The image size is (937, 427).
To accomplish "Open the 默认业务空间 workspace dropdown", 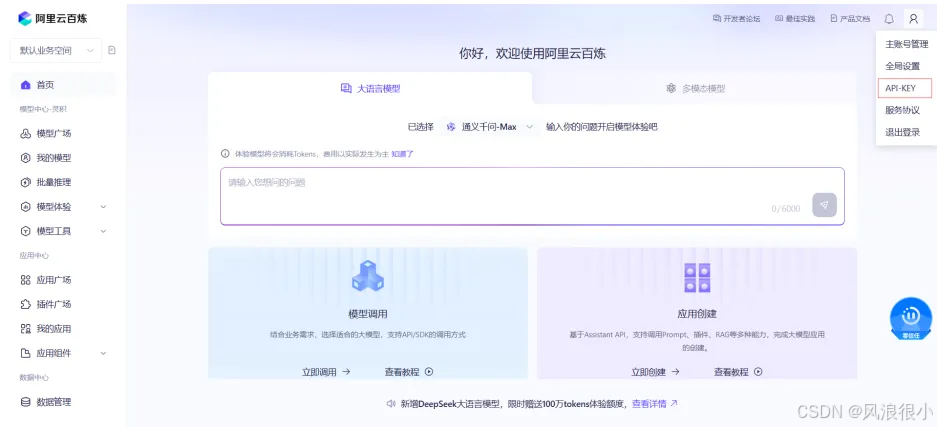I will click(x=56, y=51).
